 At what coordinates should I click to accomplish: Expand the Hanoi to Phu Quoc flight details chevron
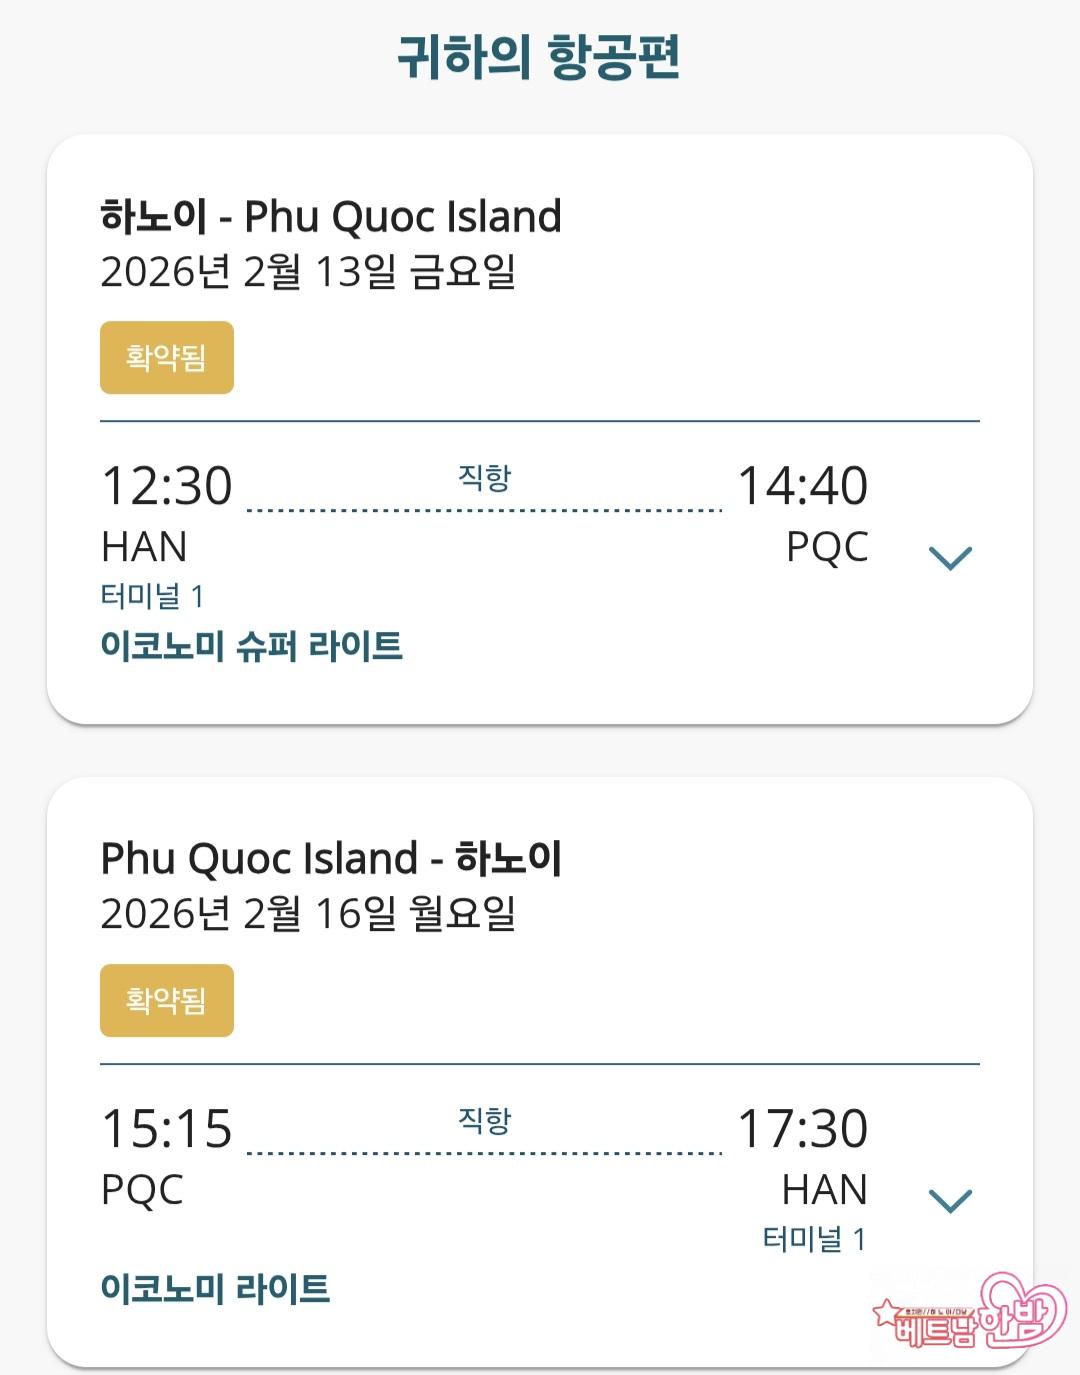[949, 557]
